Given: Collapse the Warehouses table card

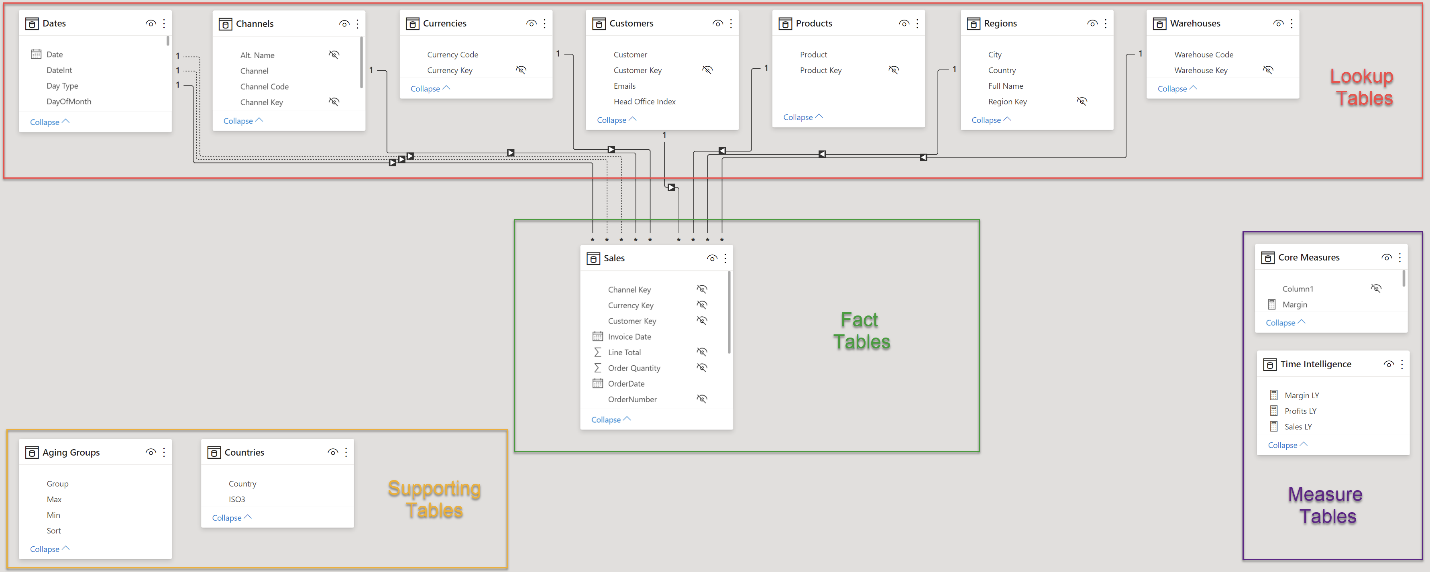Looking at the screenshot, I should click(1178, 89).
